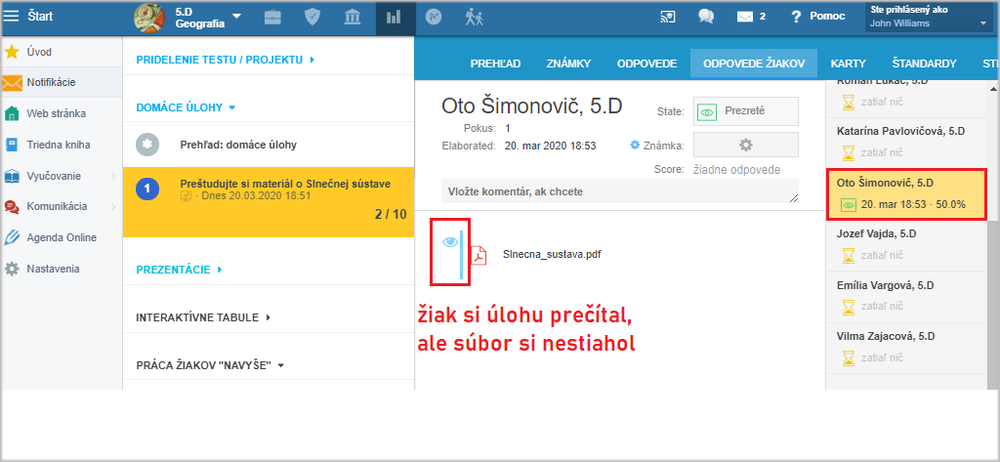
Task: Click the walking pedestrians icon
Action: tap(474, 17)
